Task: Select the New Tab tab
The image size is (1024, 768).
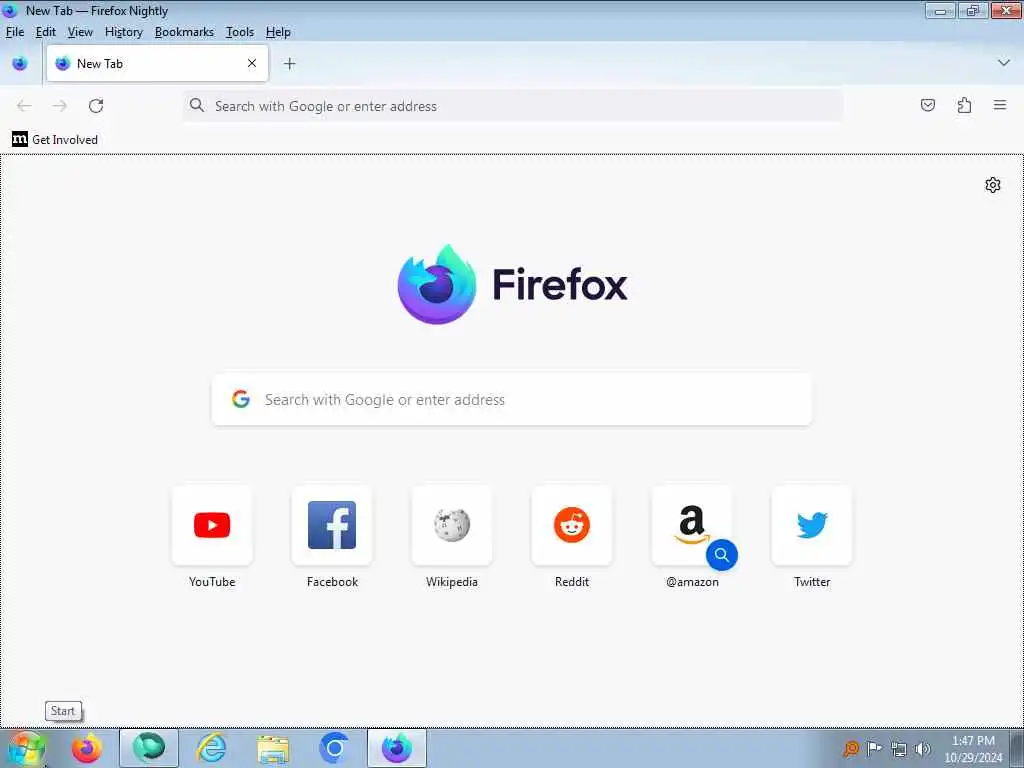Action: 157,63
